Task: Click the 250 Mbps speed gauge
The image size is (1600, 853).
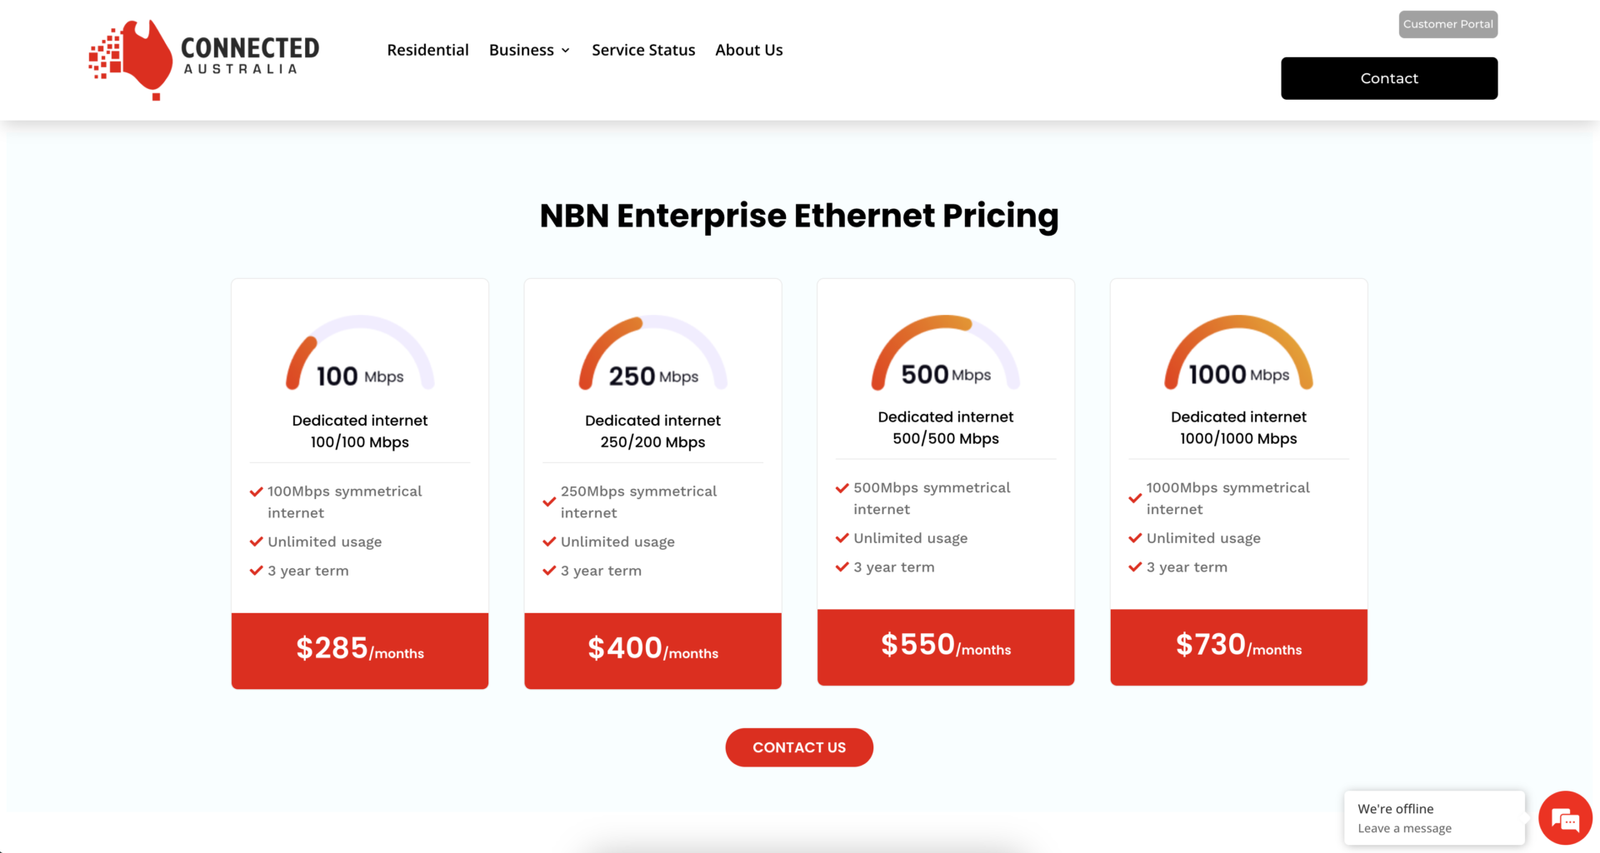Action: click(x=653, y=353)
